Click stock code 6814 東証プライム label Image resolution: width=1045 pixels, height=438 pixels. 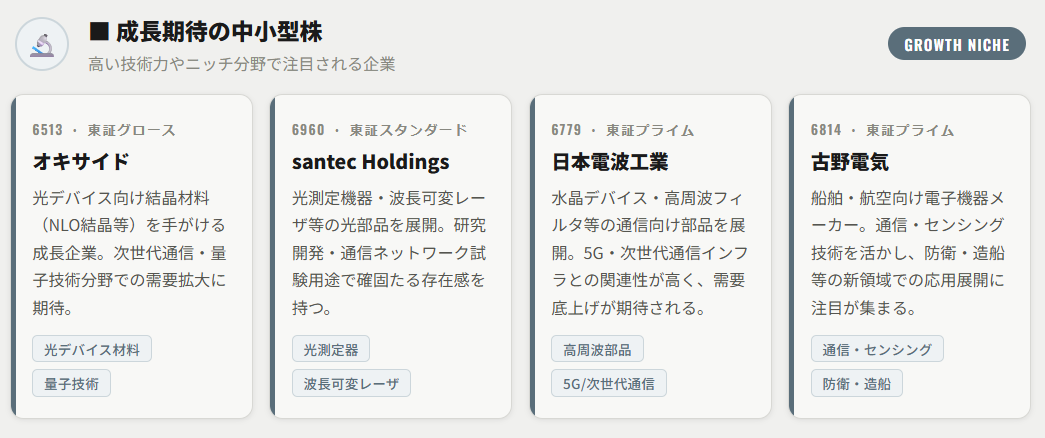pos(882,130)
